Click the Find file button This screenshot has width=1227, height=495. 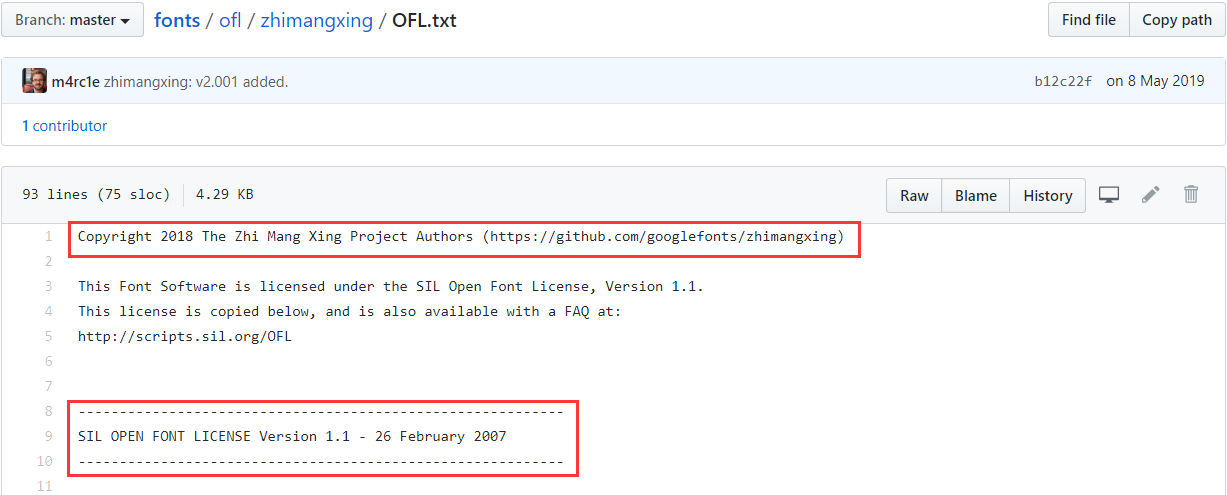[1089, 20]
